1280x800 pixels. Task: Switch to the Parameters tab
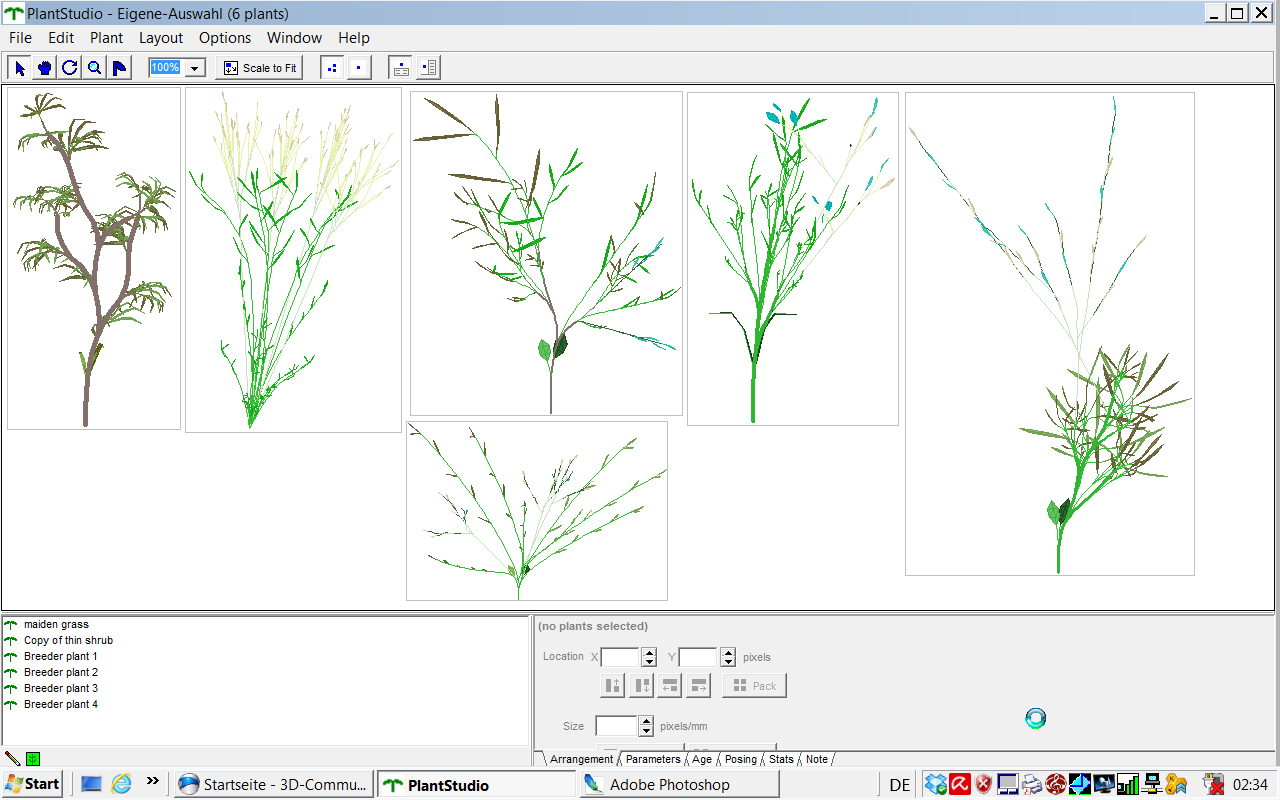[x=653, y=759]
